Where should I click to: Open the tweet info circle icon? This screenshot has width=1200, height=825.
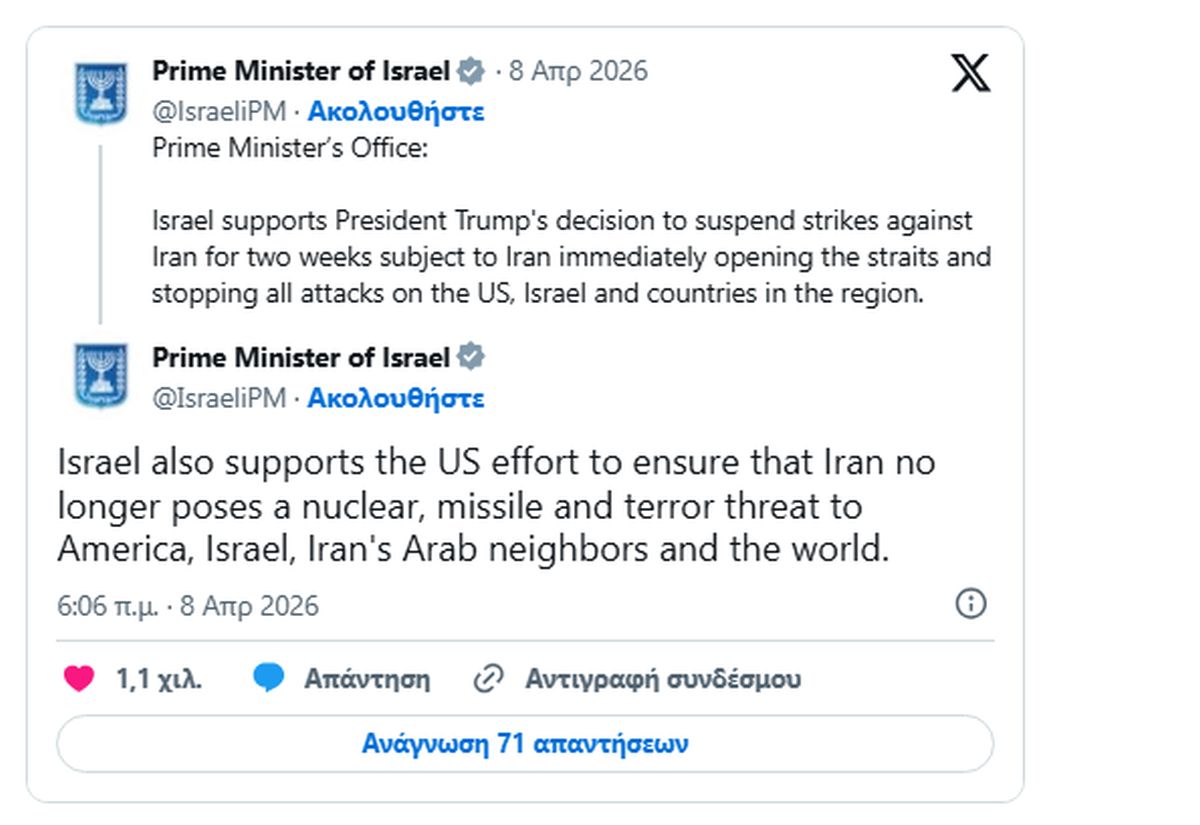click(971, 604)
